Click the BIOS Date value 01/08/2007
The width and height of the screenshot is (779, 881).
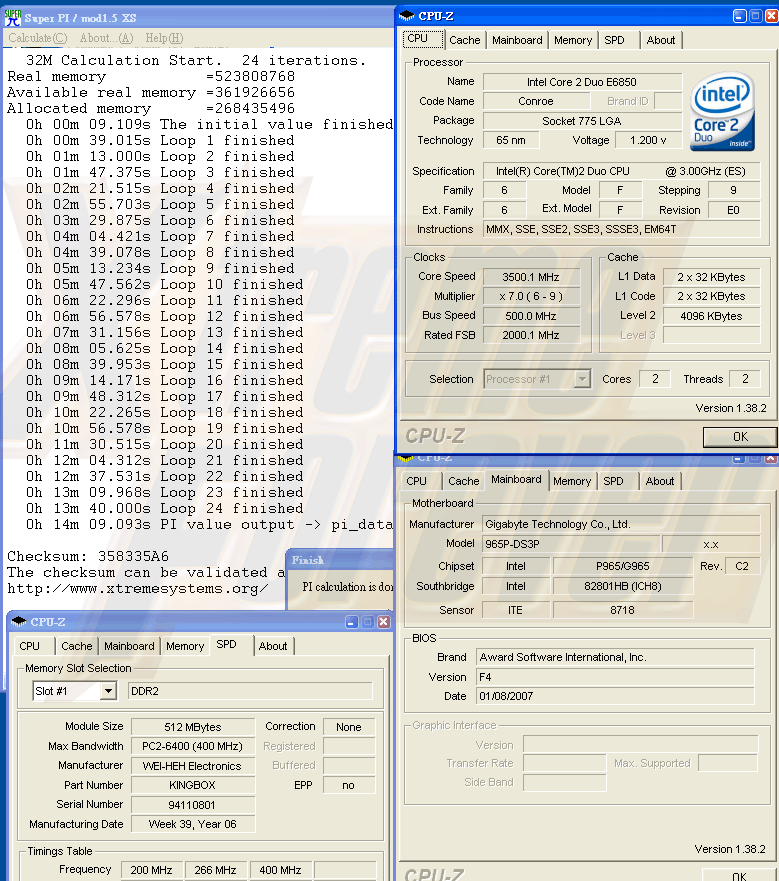[x=615, y=696]
